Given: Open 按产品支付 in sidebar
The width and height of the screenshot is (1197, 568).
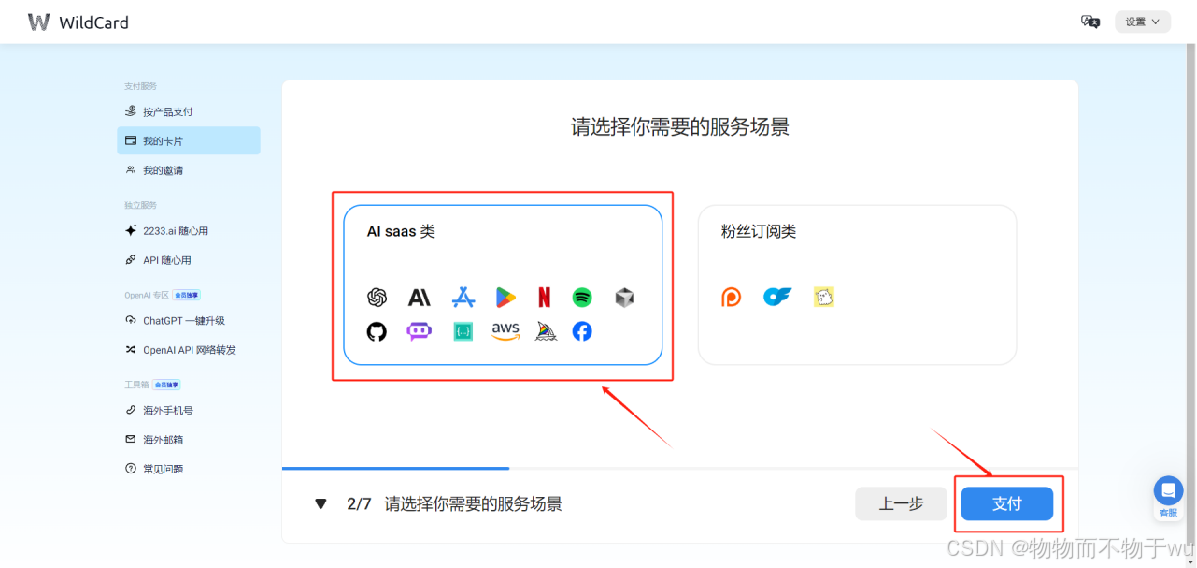Looking at the screenshot, I should coord(189,111).
